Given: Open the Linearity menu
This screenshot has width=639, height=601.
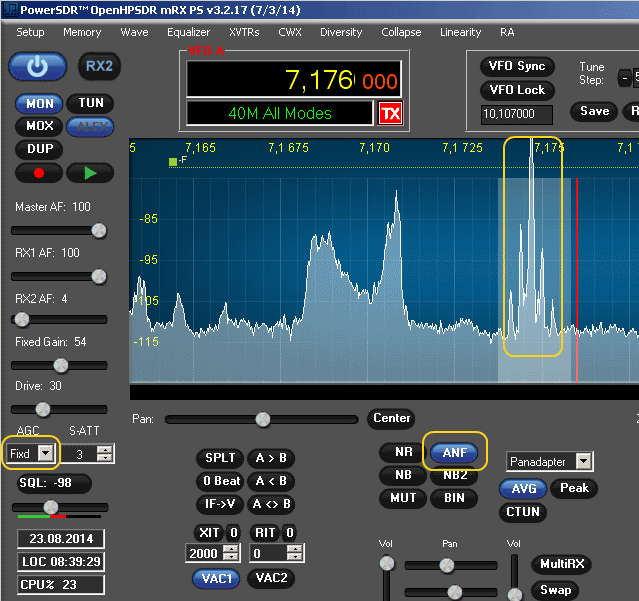Looking at the screenshot, I should (461, 32).
